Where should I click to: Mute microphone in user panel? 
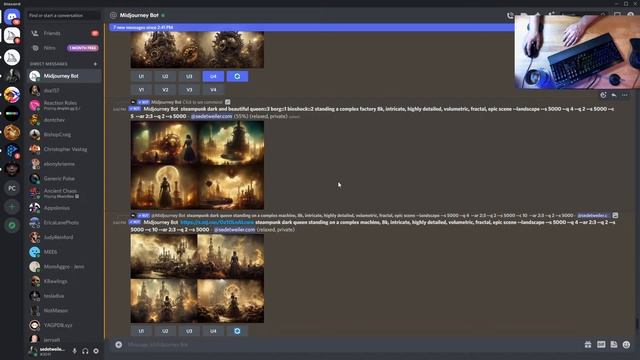click(x=75, y=351)
